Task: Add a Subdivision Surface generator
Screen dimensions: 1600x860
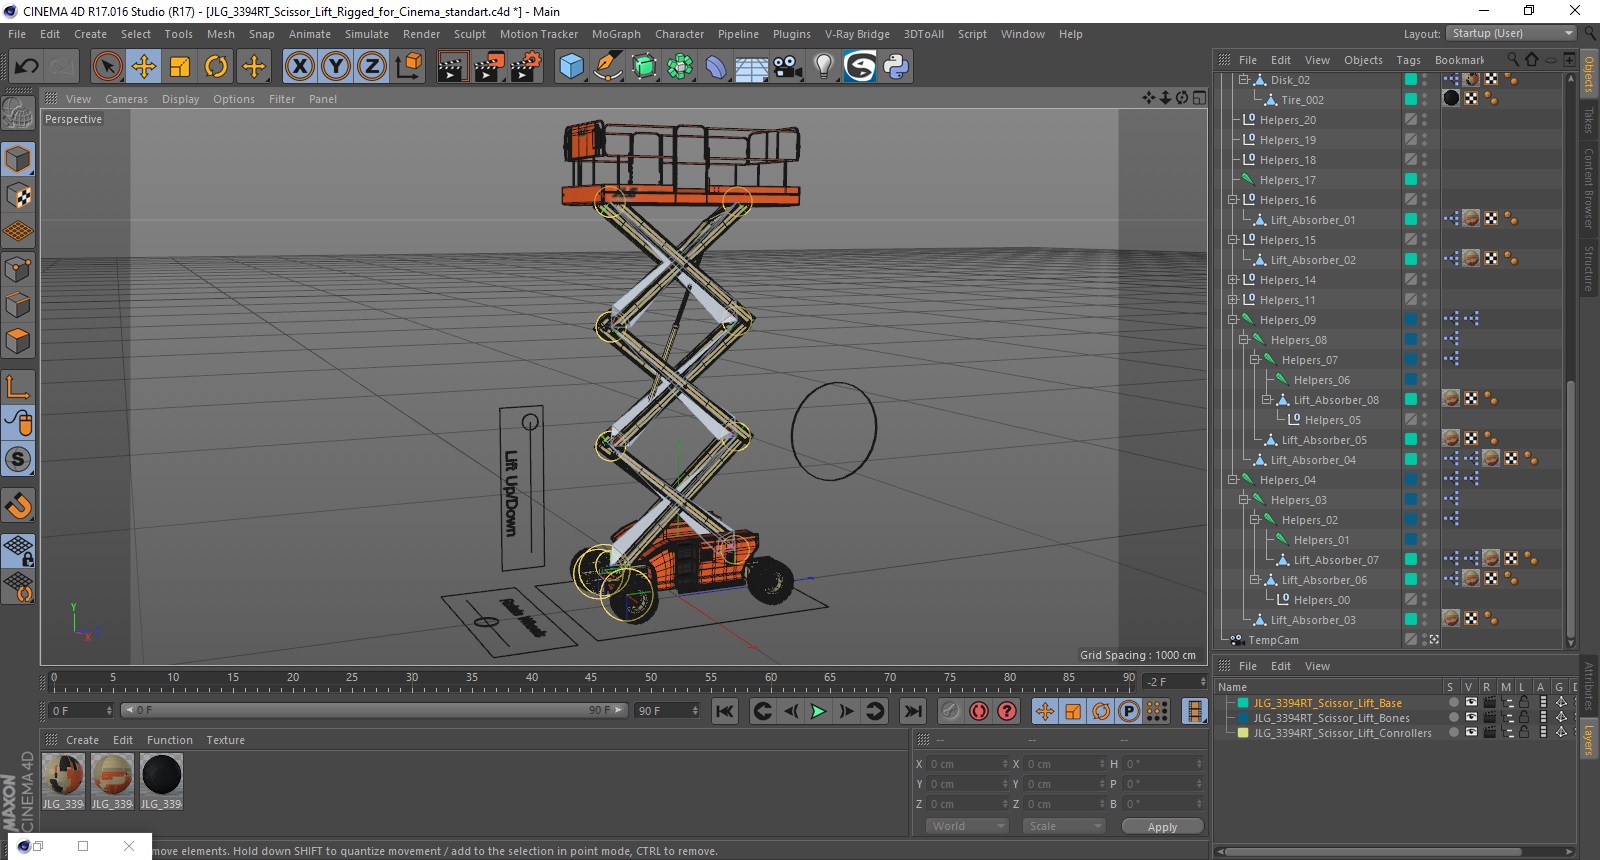Action: click(644, 67)
